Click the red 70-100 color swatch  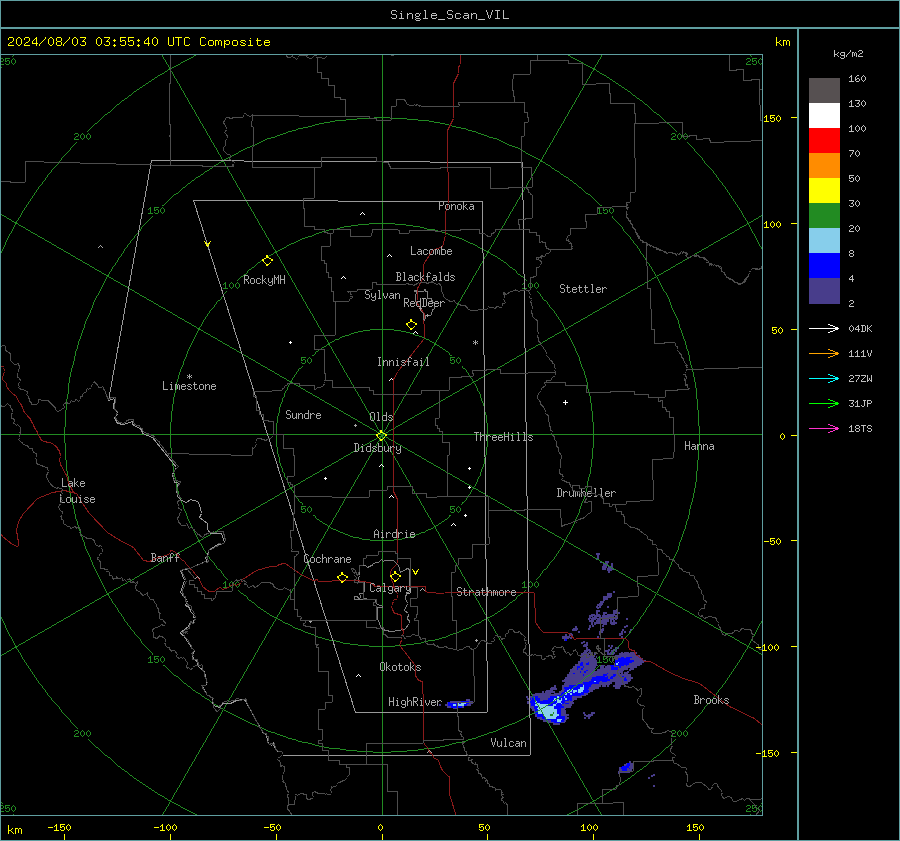click(x=824, y=141)
